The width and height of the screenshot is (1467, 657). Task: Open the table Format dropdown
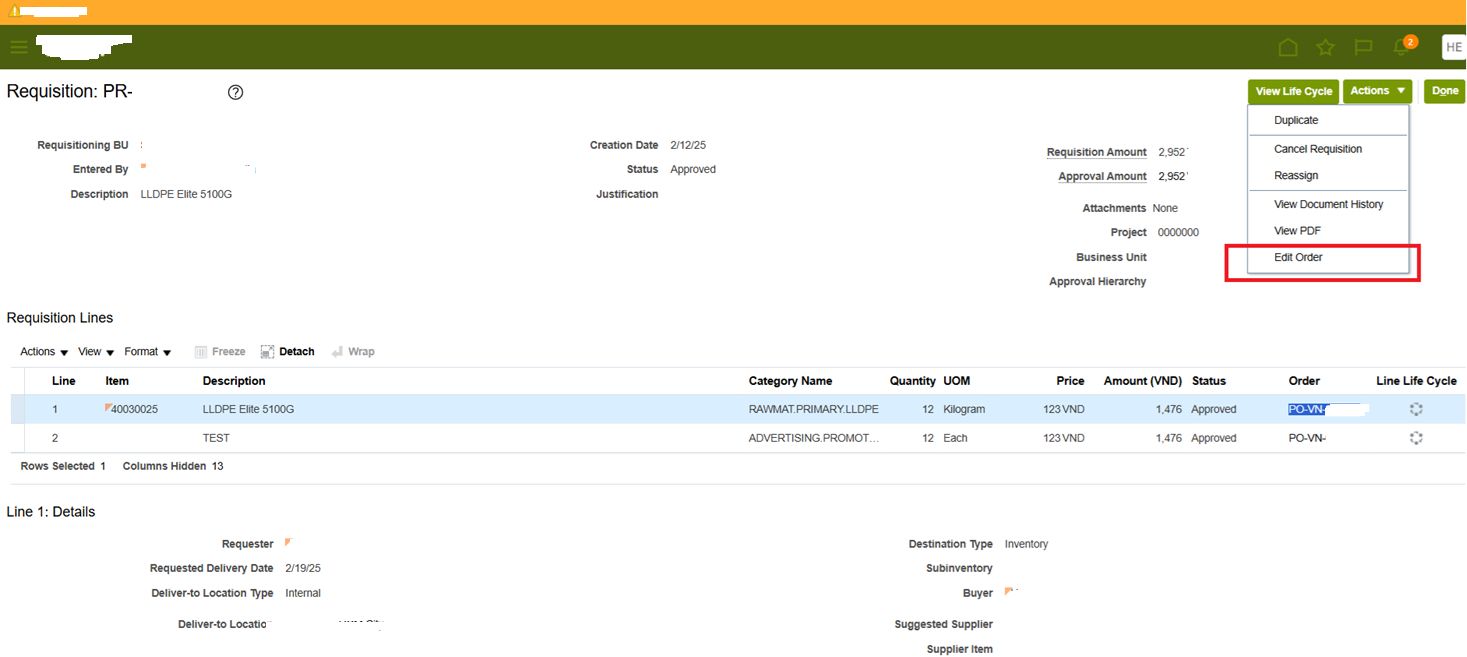[148, 352]
